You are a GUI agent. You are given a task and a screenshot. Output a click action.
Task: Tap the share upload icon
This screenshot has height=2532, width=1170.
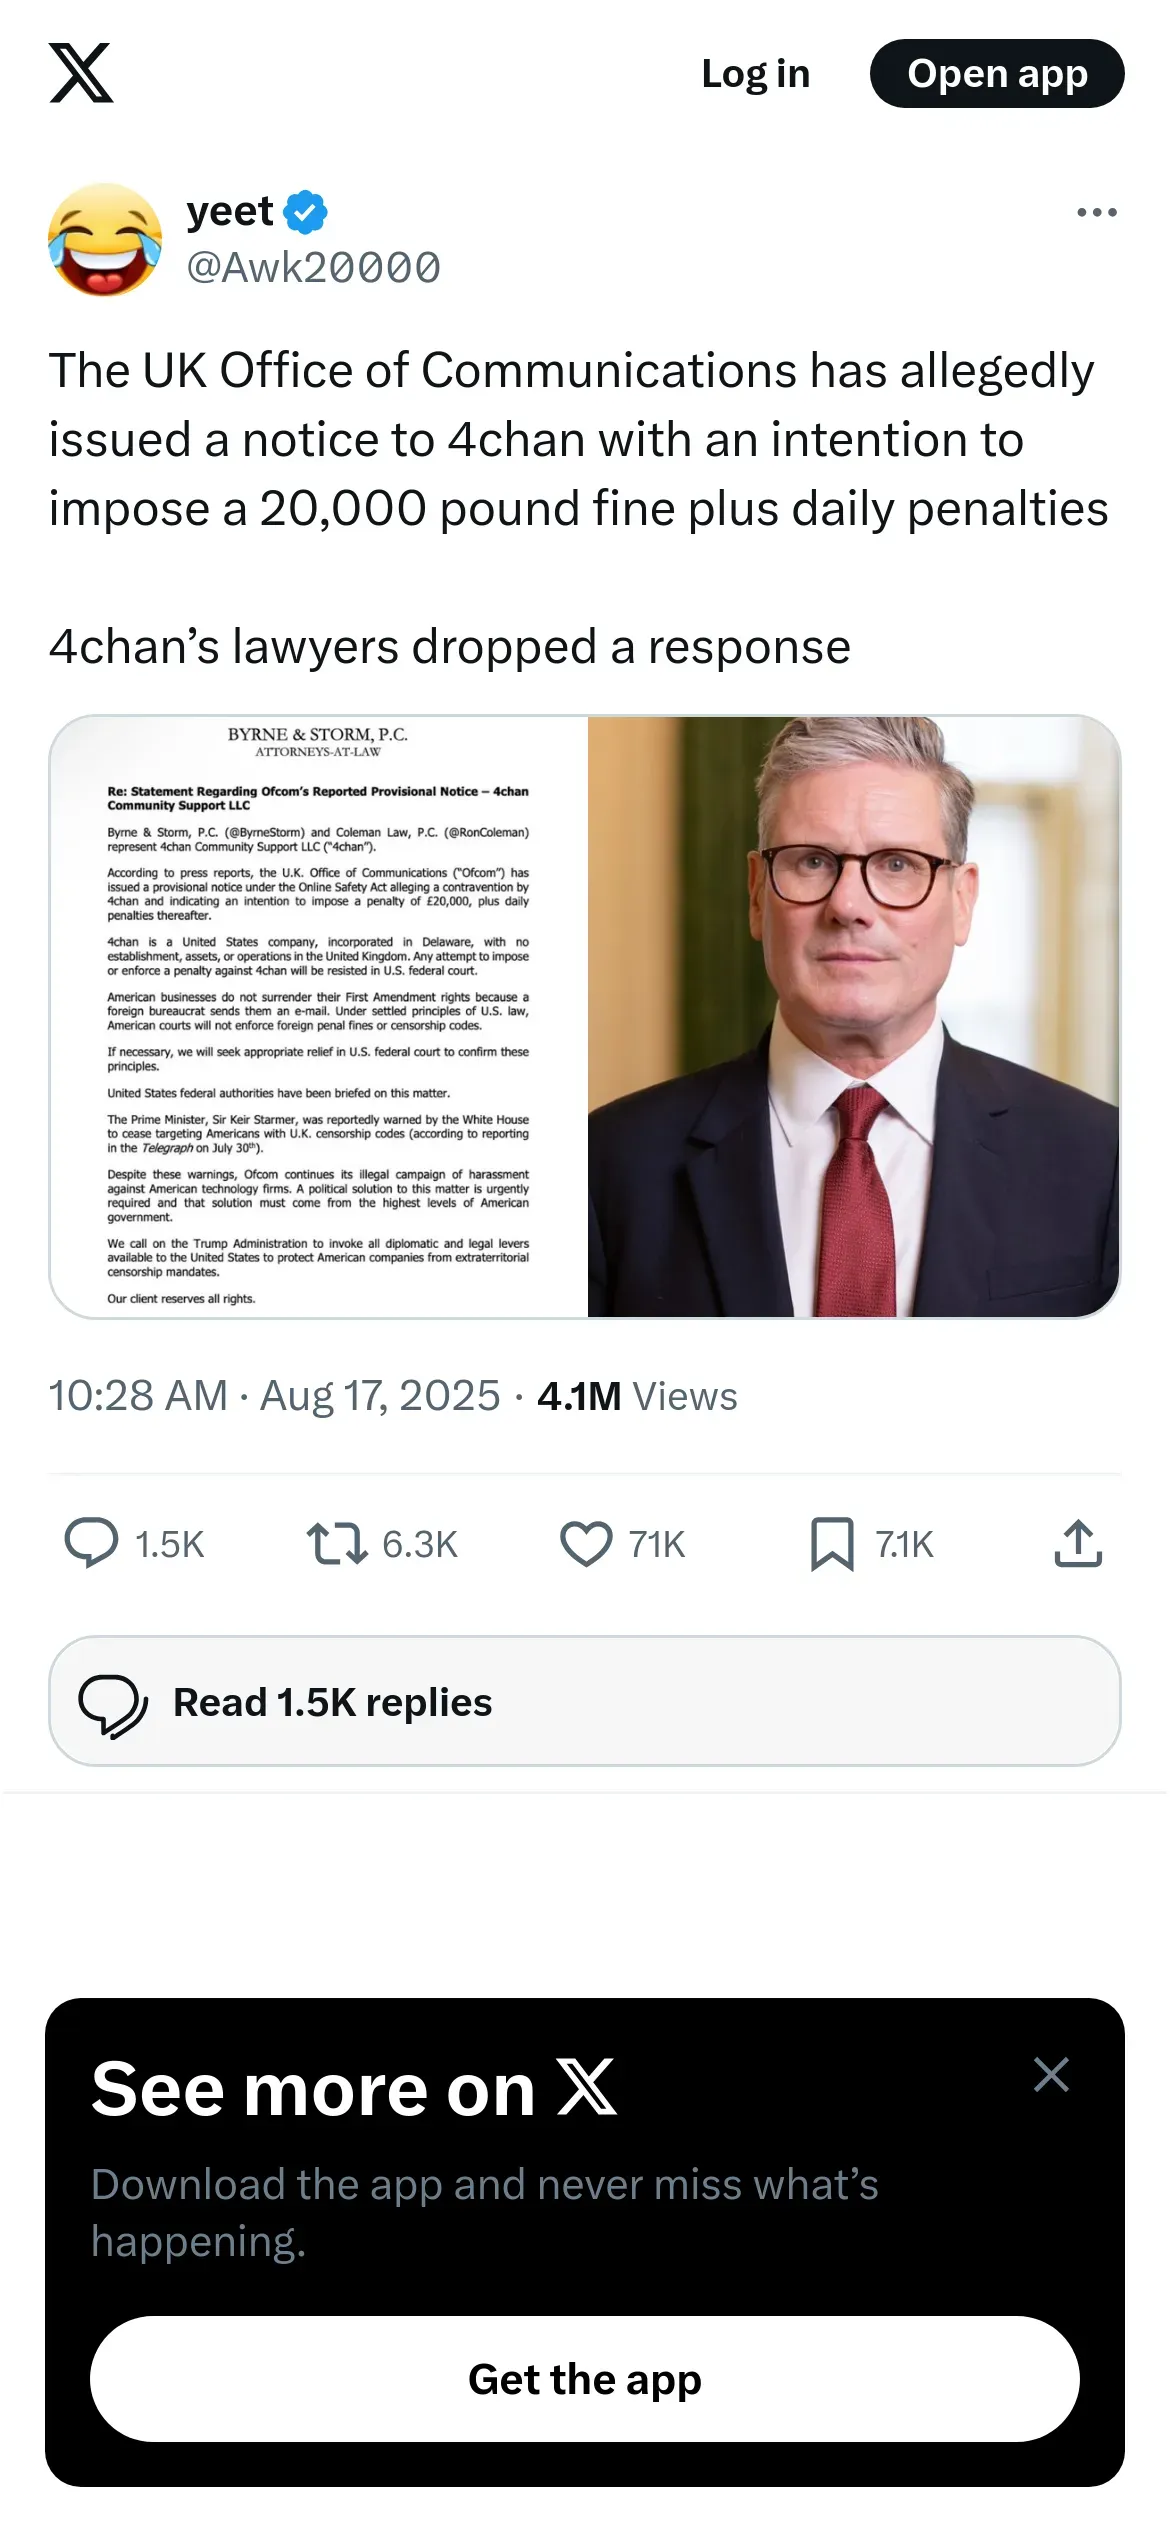tap(1078, 1543)
